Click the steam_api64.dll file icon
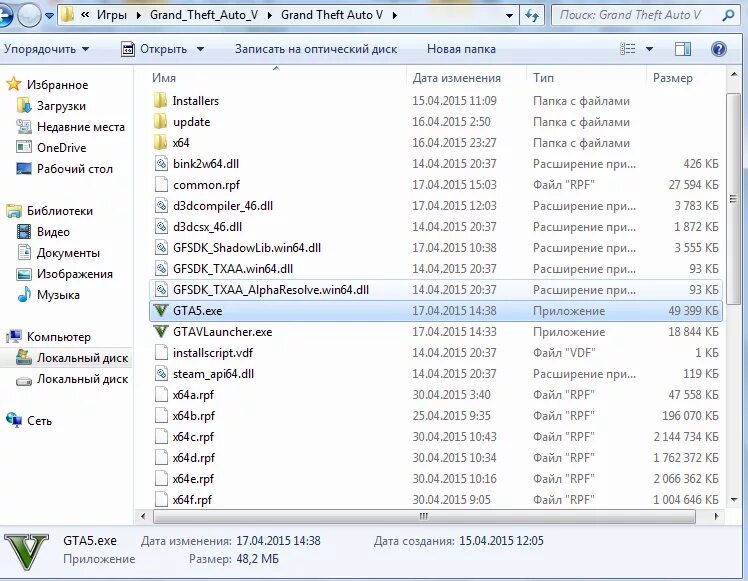The height and width of the screenshot is (581, 748). tap(161, 374)
